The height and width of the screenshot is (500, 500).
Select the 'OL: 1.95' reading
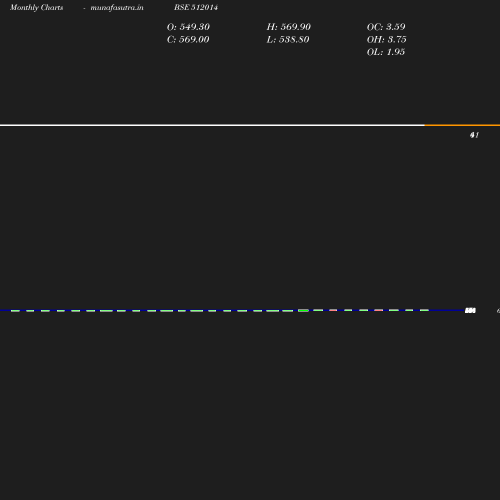tap(386, 52)
